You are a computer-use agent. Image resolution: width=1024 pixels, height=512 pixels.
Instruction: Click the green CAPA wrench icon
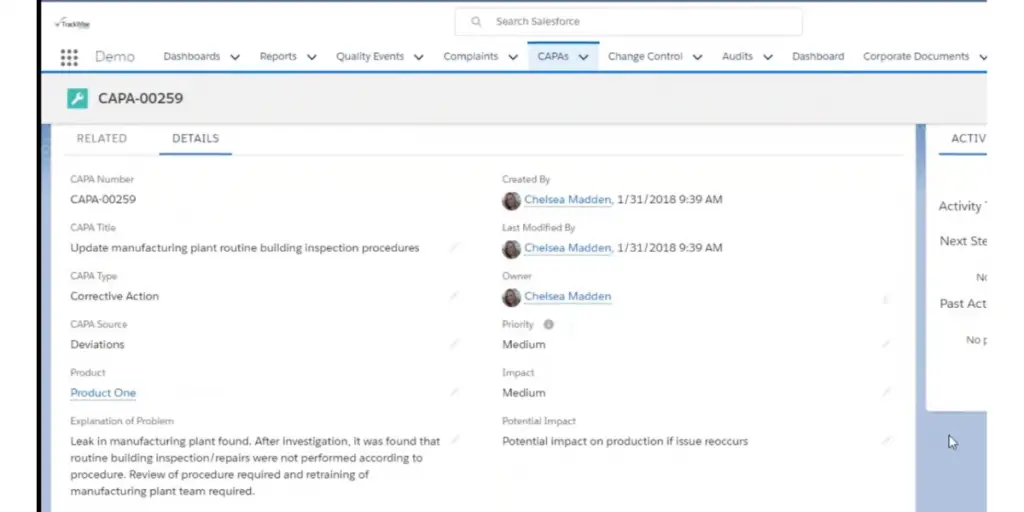pos(77,99)
